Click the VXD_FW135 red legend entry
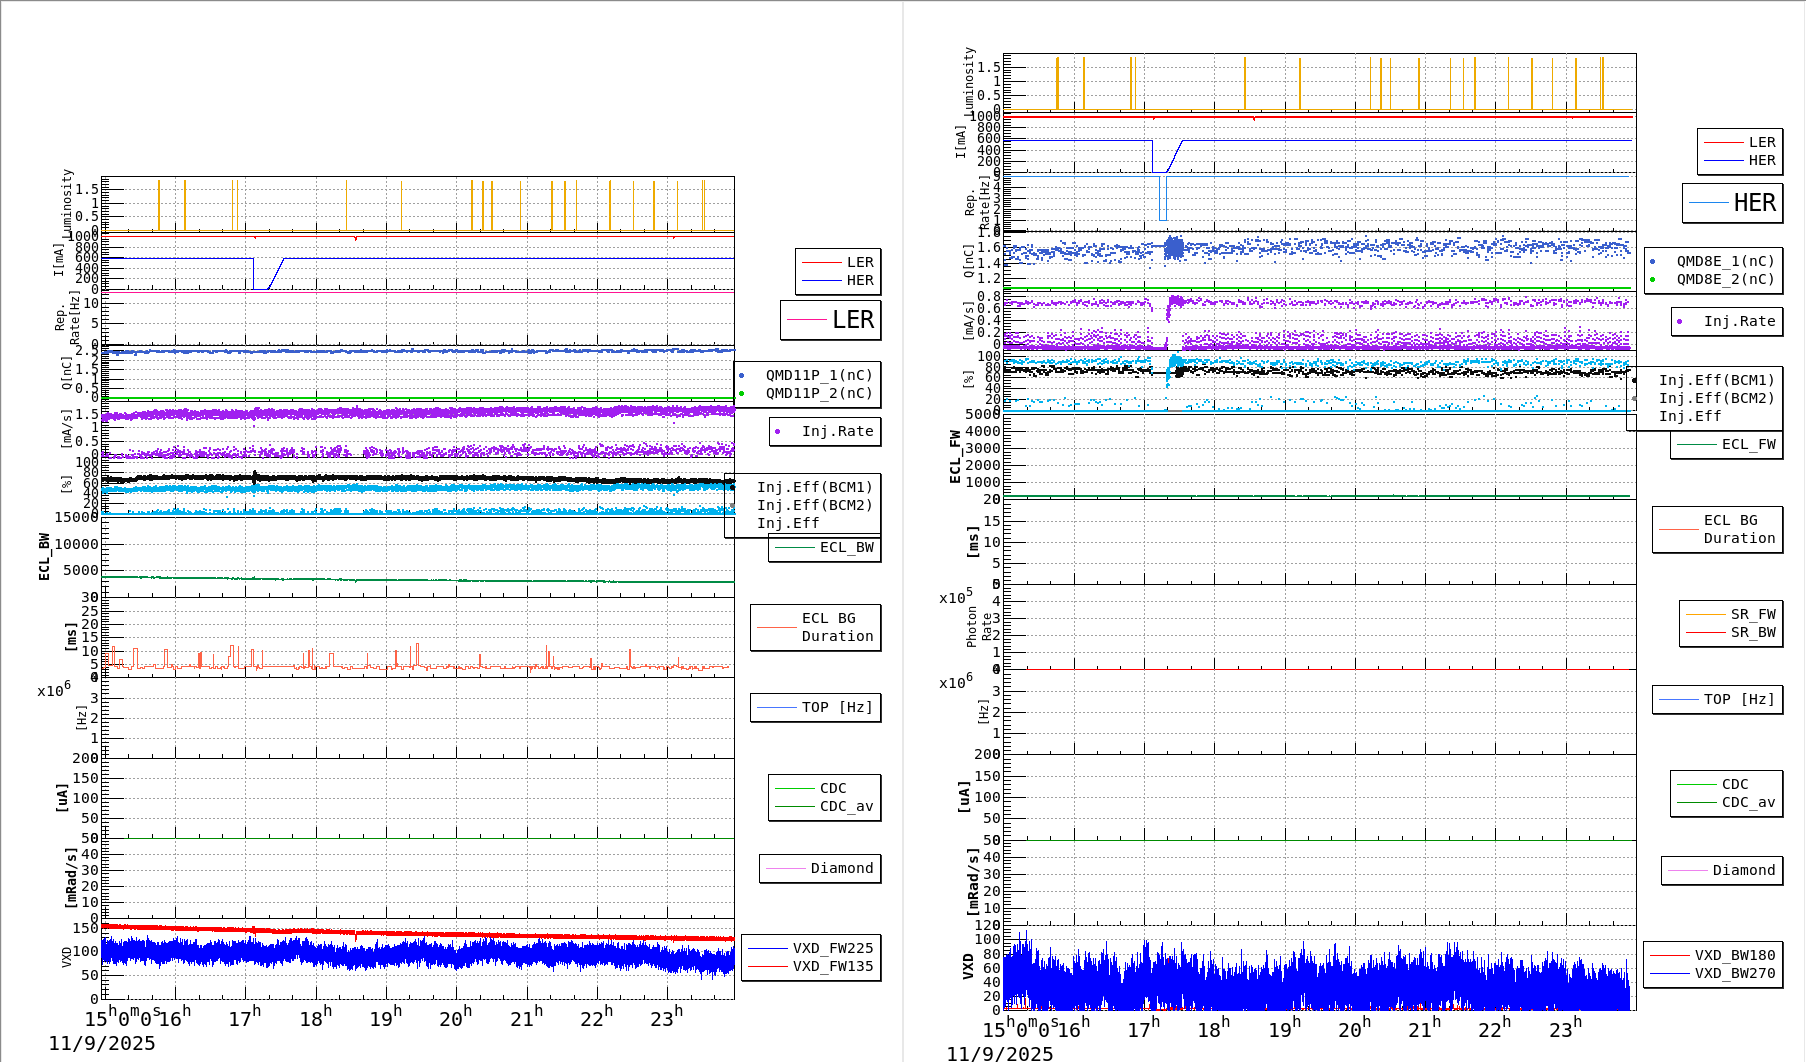This screenshot has height=1062, width=1806. (x=832, y=966)
